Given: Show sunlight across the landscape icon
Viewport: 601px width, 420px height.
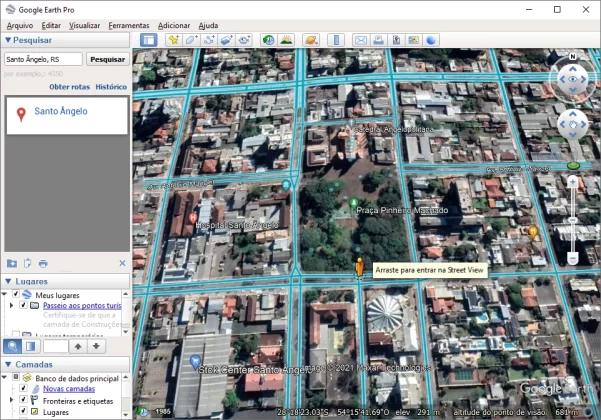Looking at the screenshot, I should click(x=286, y=40).
